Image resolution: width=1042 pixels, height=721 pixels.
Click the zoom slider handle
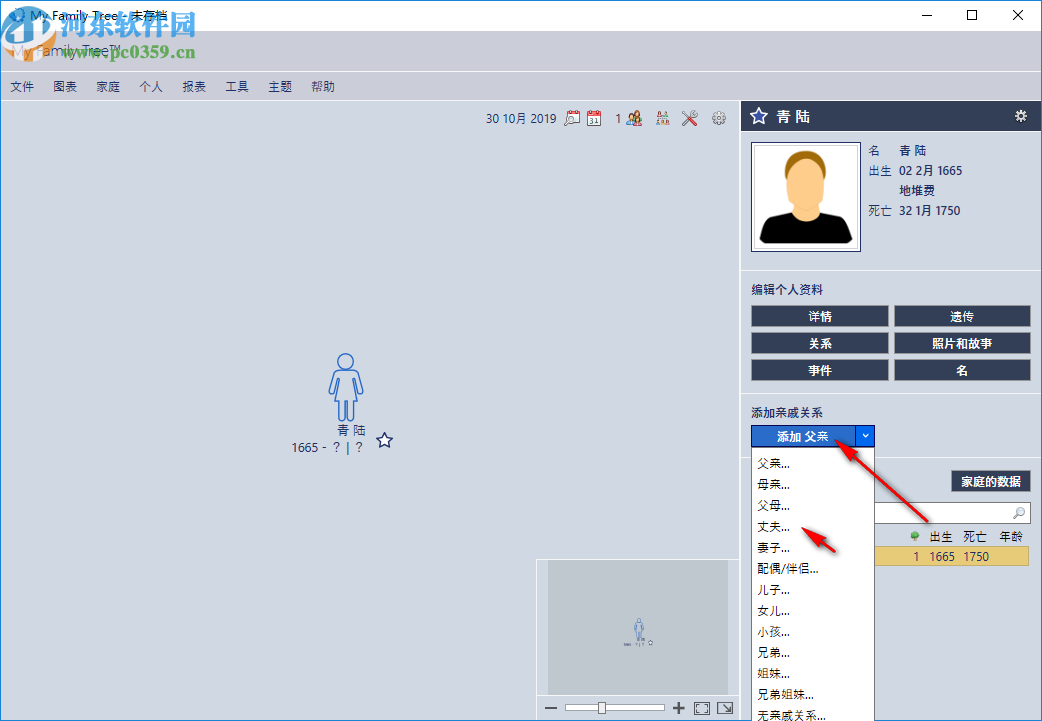coord(602,708)
